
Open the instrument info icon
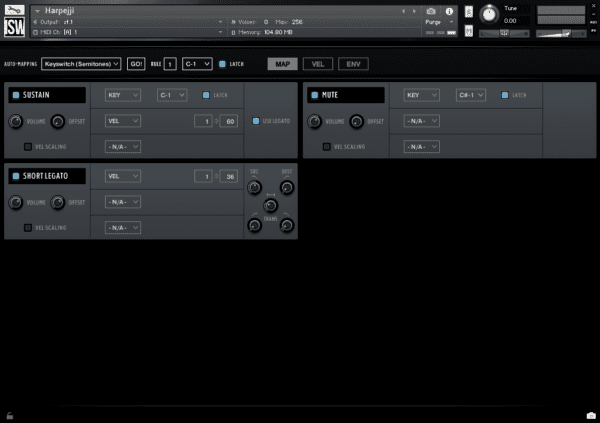coord(449,11)
